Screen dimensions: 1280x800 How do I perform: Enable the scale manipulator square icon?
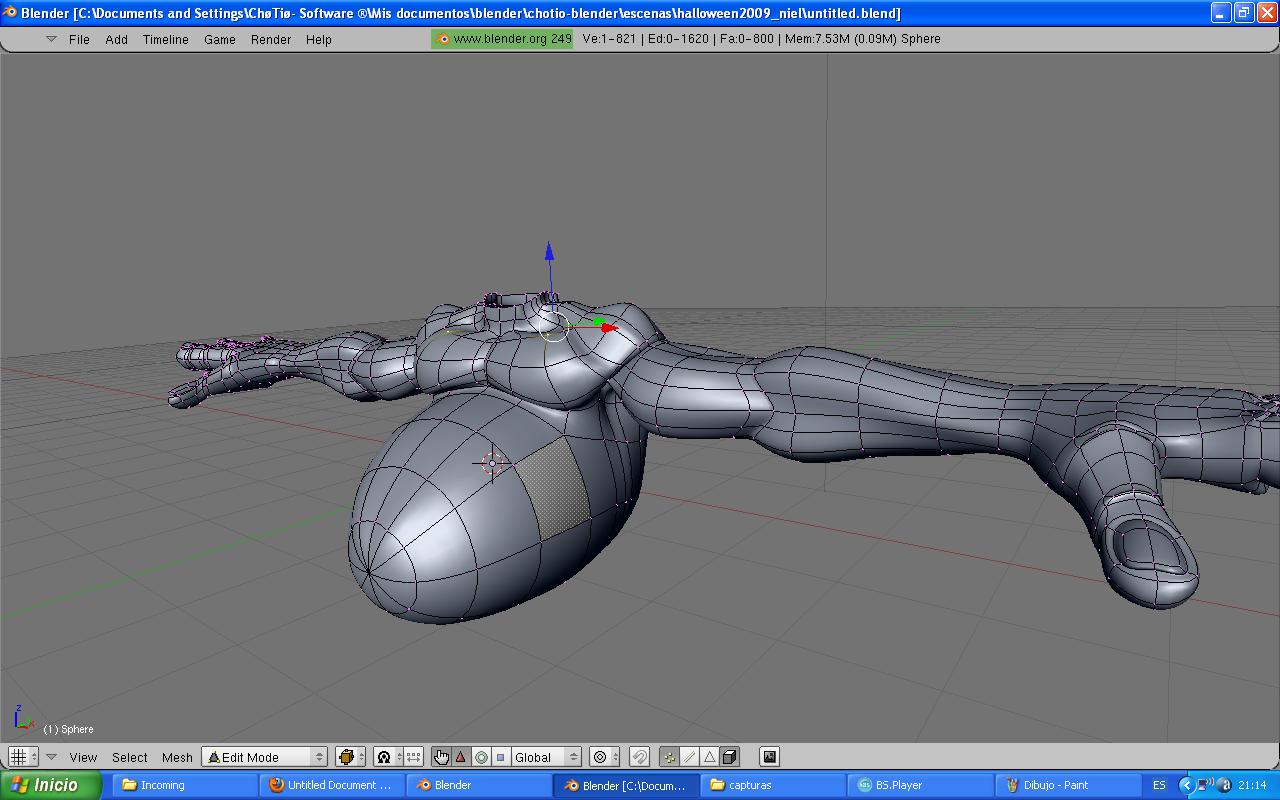(501, 757)
